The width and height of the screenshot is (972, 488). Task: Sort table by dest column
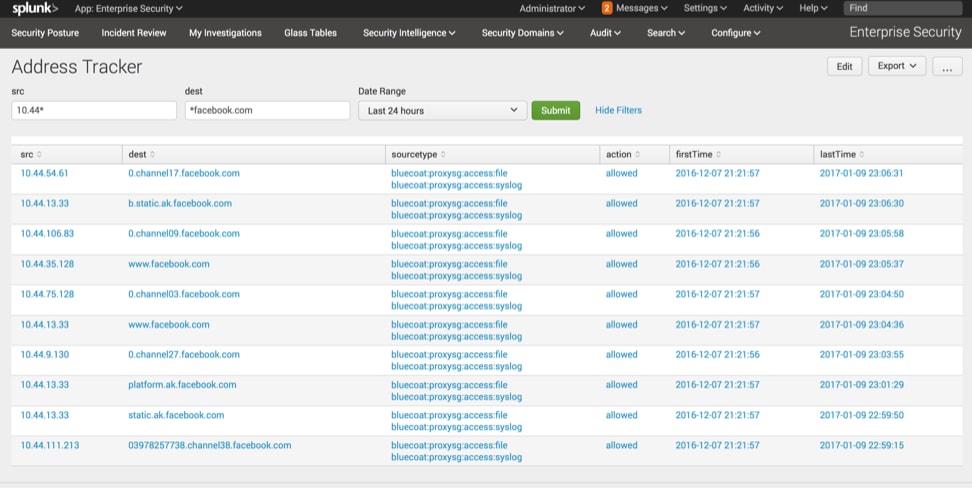(141, 154)
